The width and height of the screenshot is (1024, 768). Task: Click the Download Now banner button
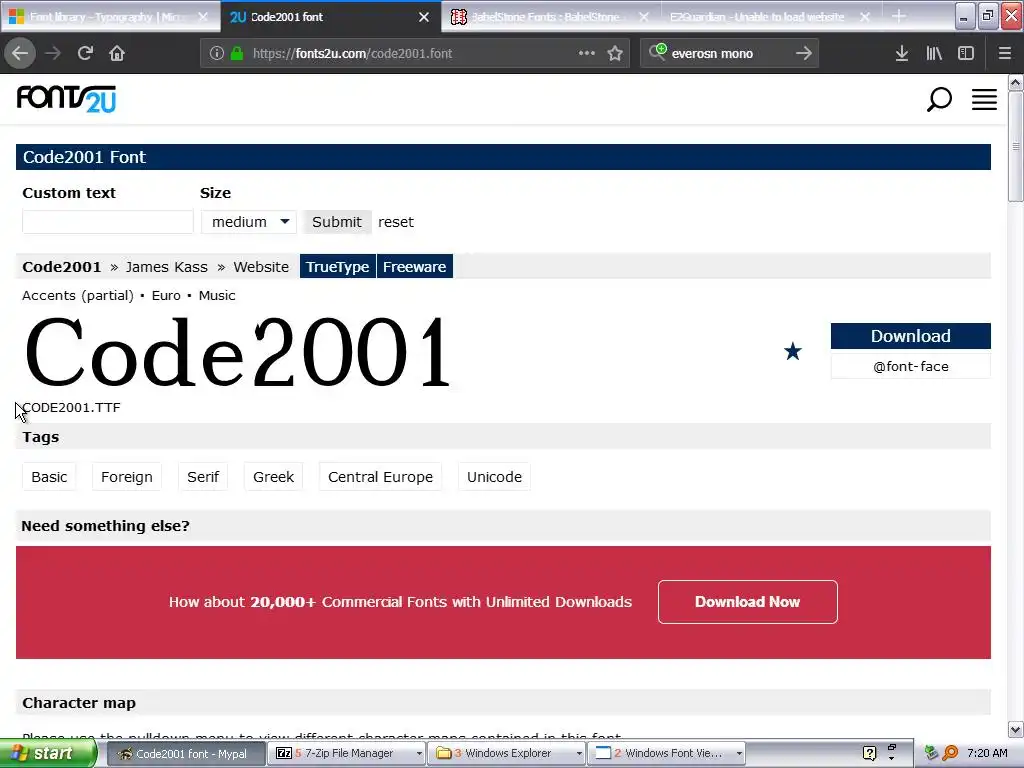click(748, 601)
